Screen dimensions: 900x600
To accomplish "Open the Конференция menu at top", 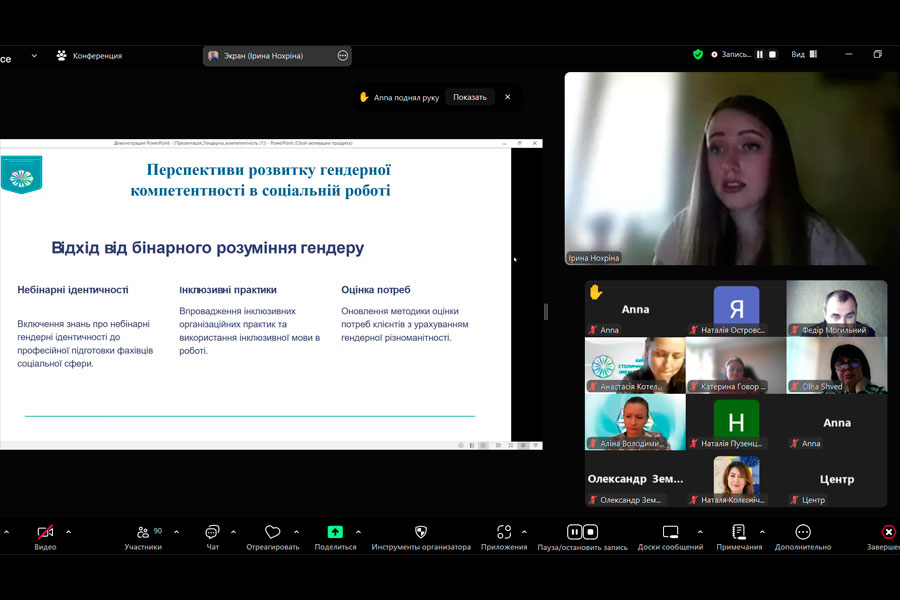I will tap(89, 56).
